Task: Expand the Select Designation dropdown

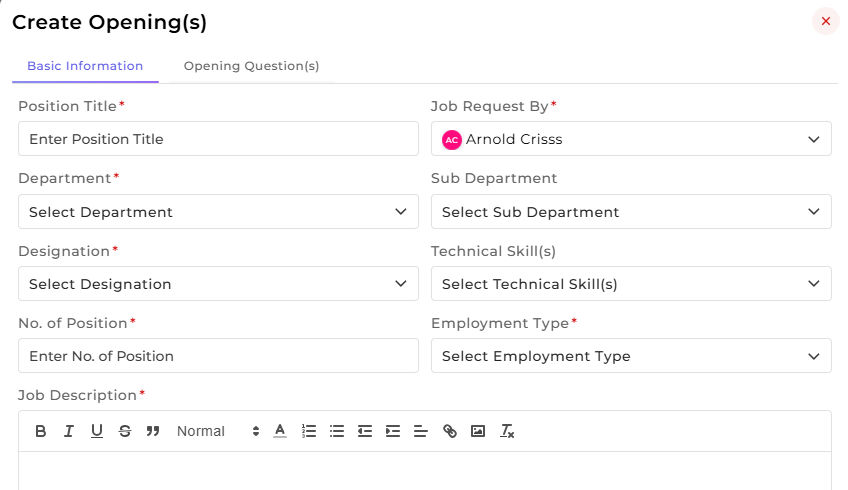Action: pos(218,283)
